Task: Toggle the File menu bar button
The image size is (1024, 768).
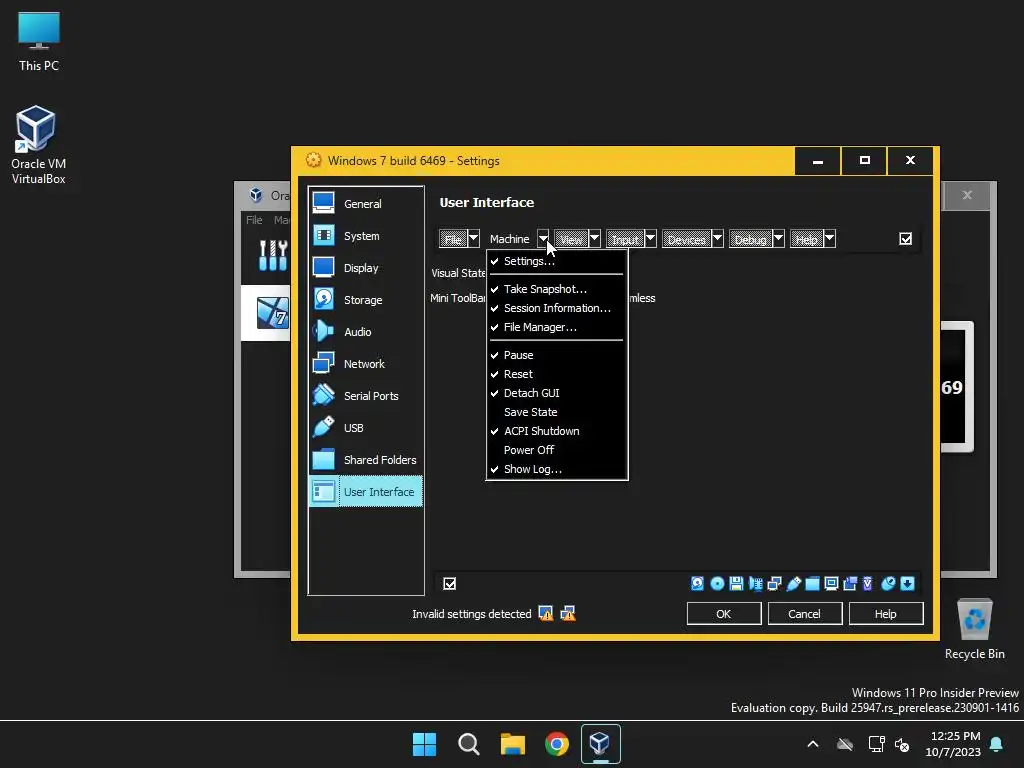Action: (x=453, y=239)
